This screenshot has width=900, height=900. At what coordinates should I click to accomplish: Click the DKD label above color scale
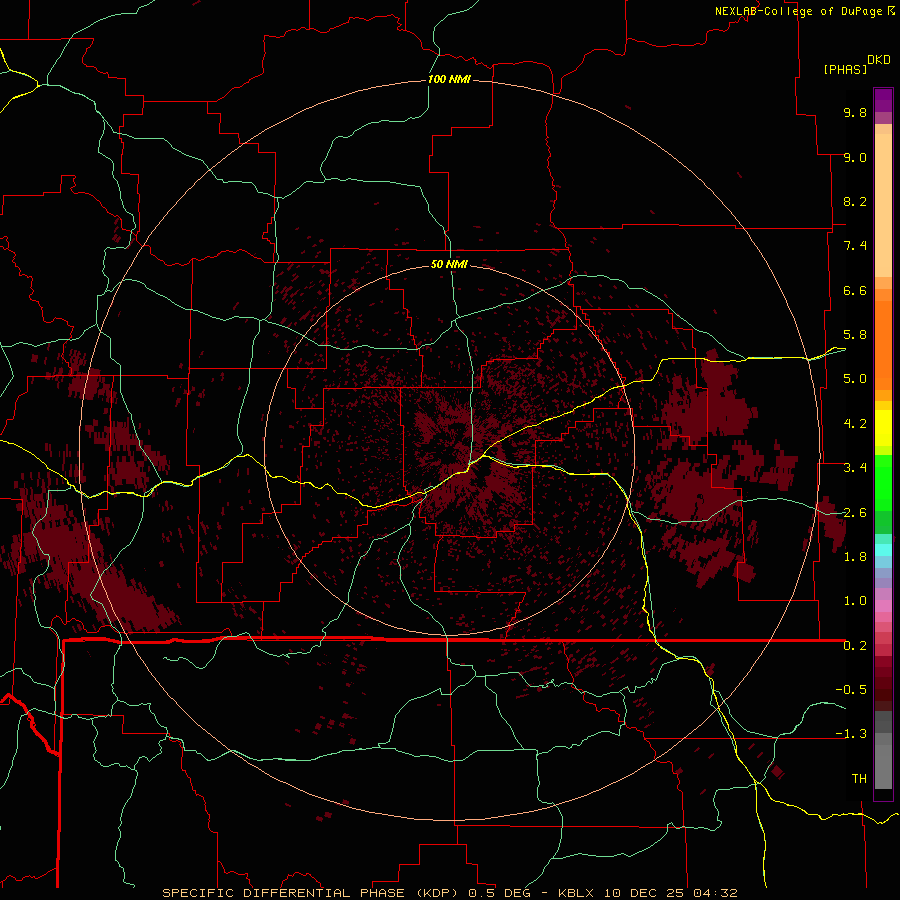[x=878, y=60]
